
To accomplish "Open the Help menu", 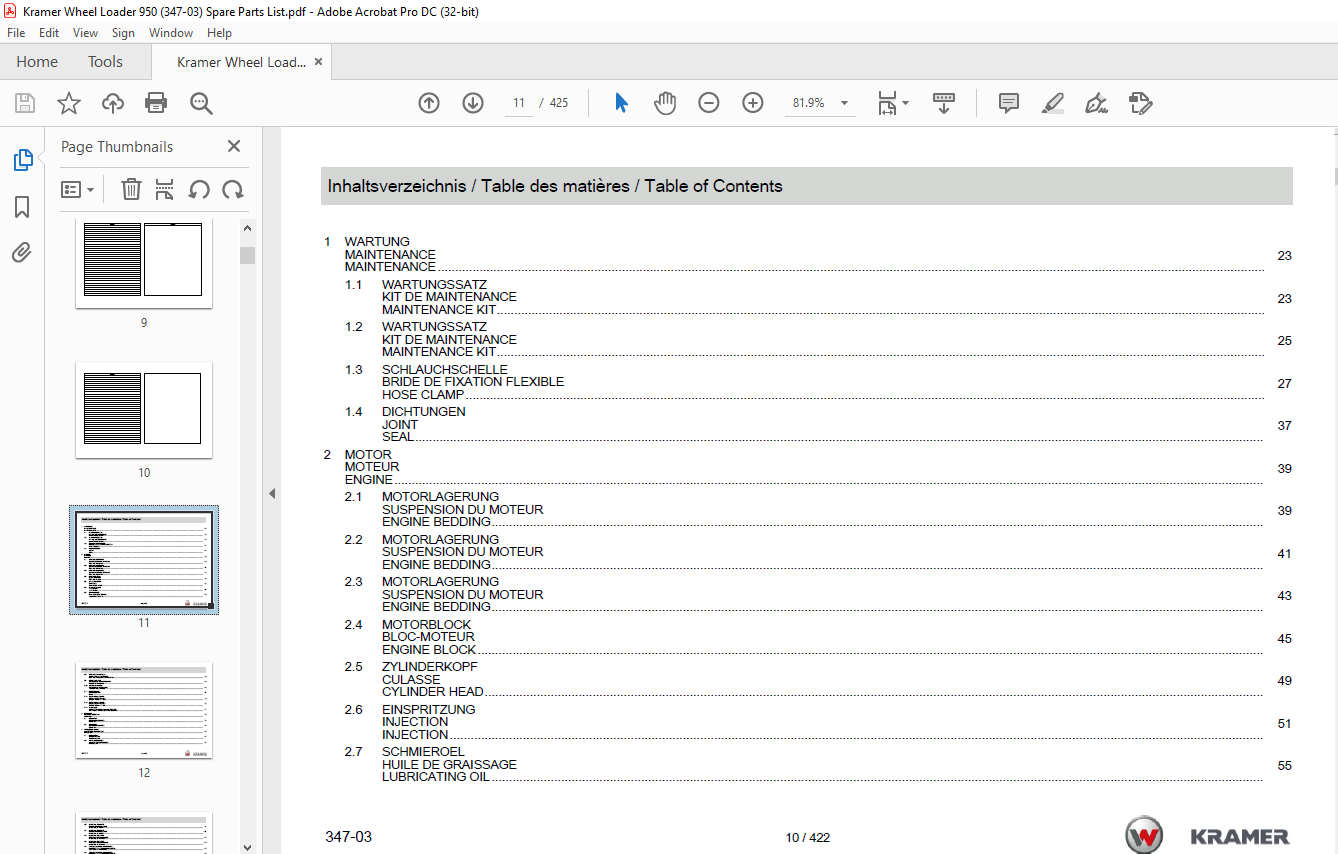I will [219, 33].
